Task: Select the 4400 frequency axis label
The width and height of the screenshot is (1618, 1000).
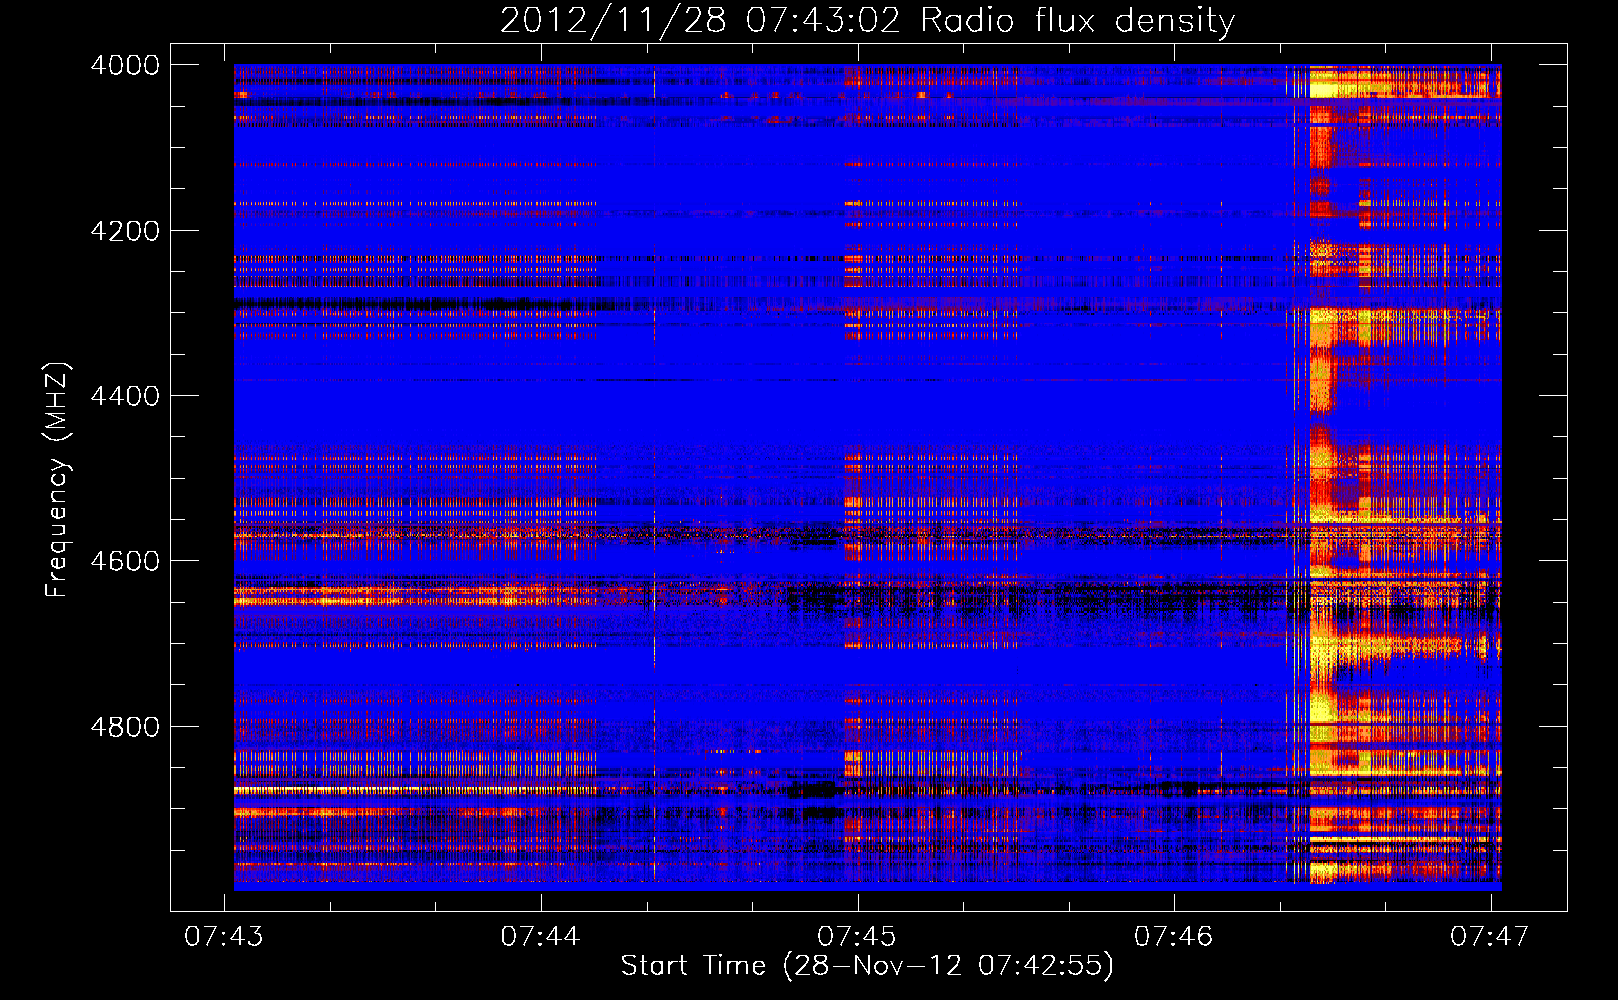Action: (x=125, y=396)
